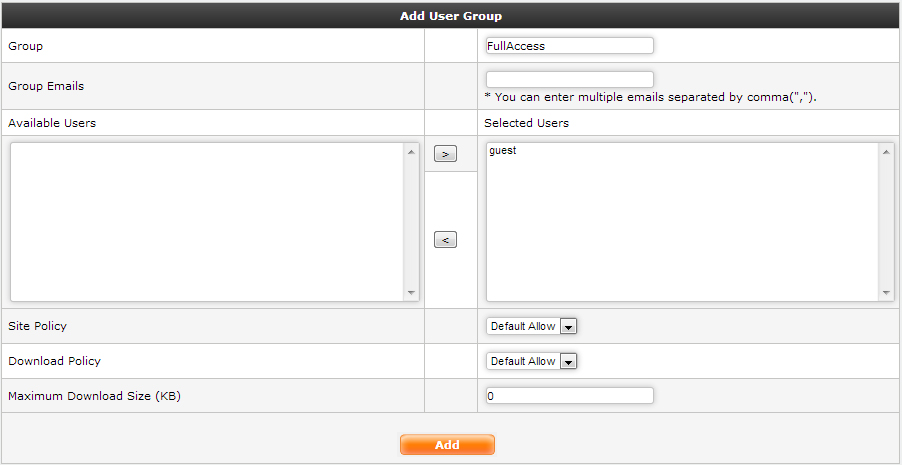Select guest in Selected Users list
Image resolution: width=902 pixels, height=465 pixels.
pos(503,151)
